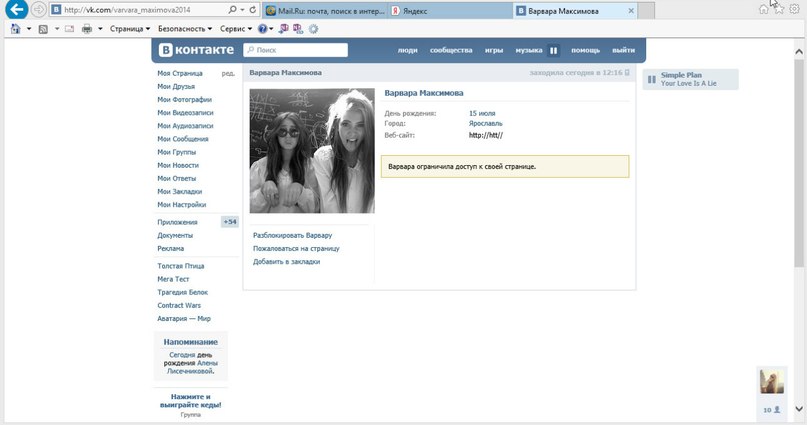Click the VK Поиск search field
This screenshot has height=425, width=807.
point(295,50)
